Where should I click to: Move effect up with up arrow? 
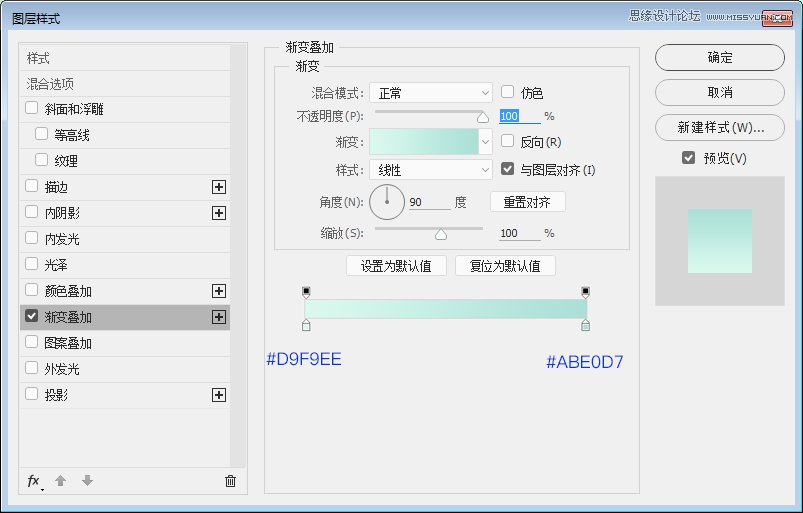[60, 481]
